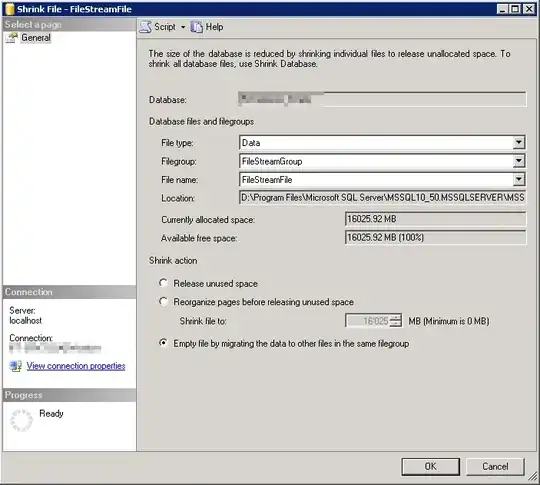The height and width of the screenshot is (485, 540).
Task: Select the General page icon
Action: pyautogui.click(x=11, y=38)
